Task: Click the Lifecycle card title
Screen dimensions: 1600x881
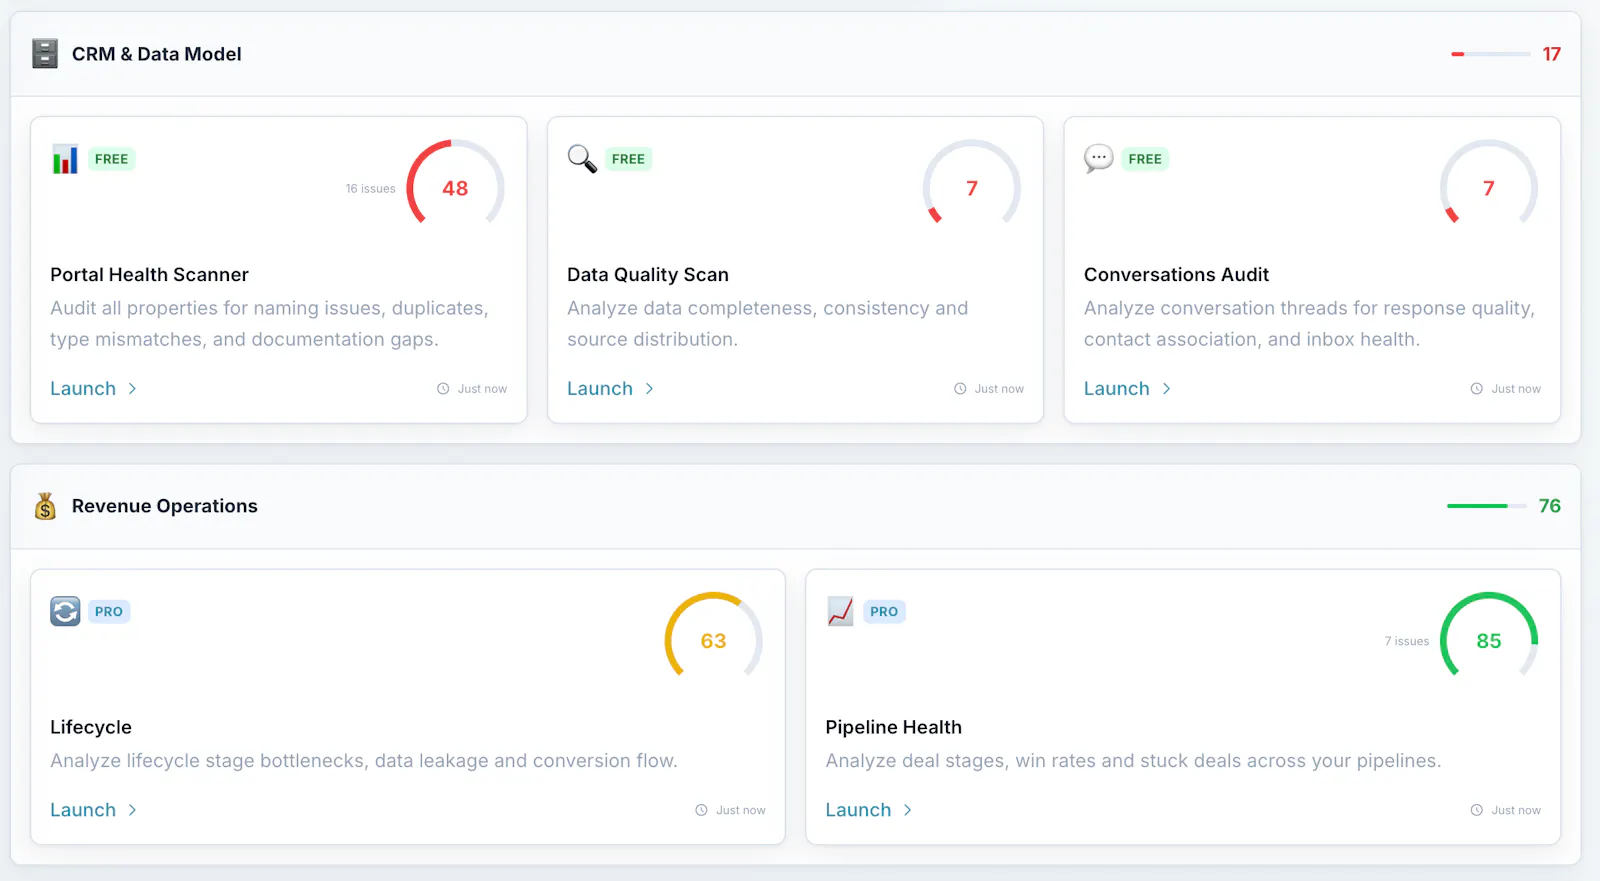Action: [x=91, y=728]
